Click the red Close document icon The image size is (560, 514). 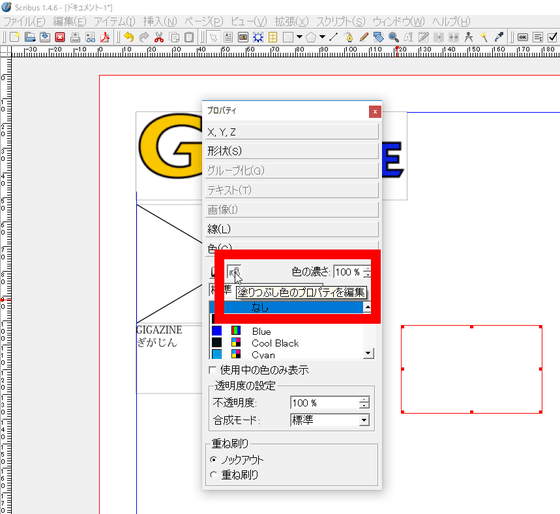(x=60, y=37)
